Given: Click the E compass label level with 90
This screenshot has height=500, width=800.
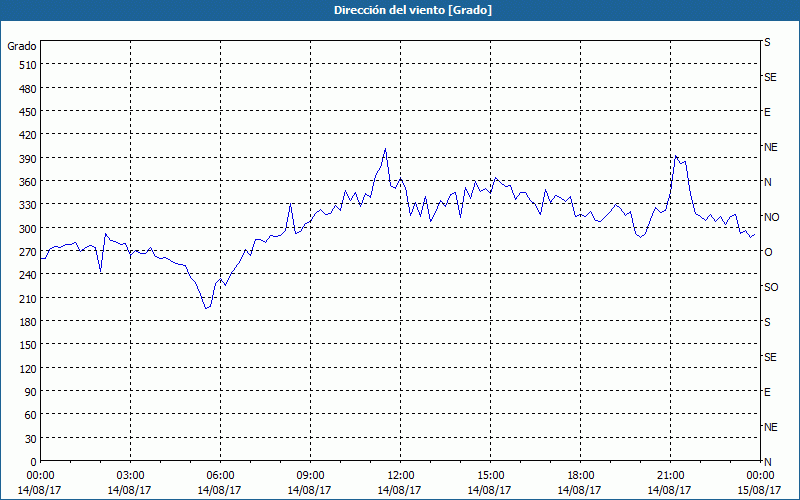Looking at the screenshot, I should [x=767, y=392].
